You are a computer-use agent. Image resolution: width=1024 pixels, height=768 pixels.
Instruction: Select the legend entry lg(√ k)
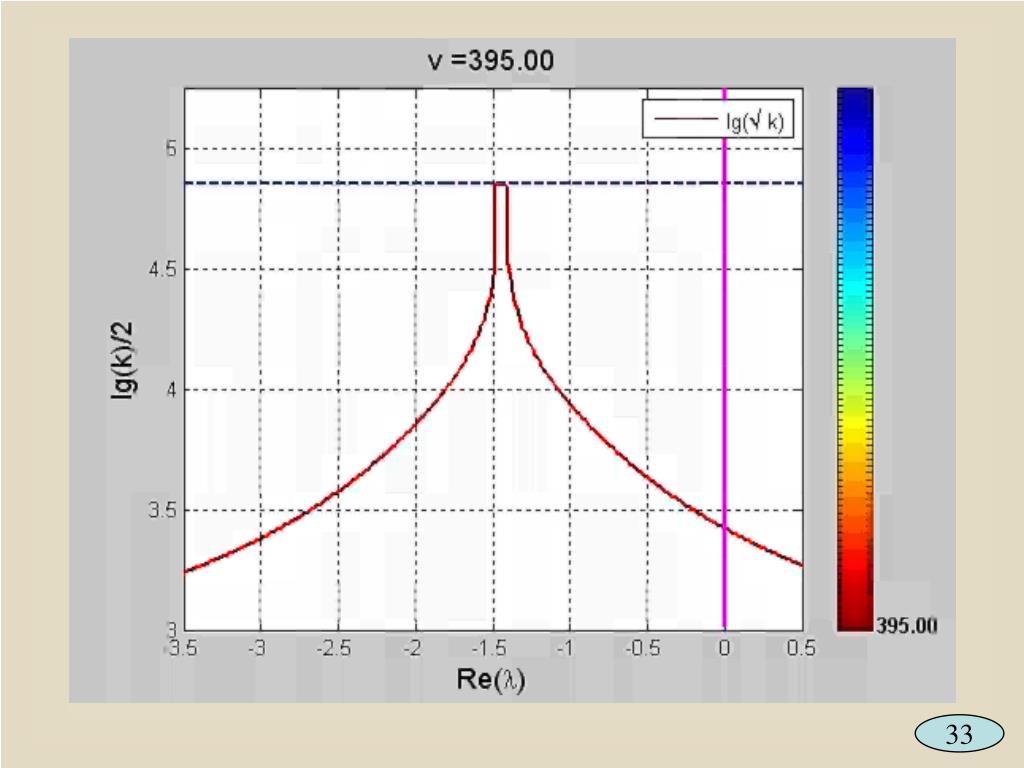coord(718,119)
